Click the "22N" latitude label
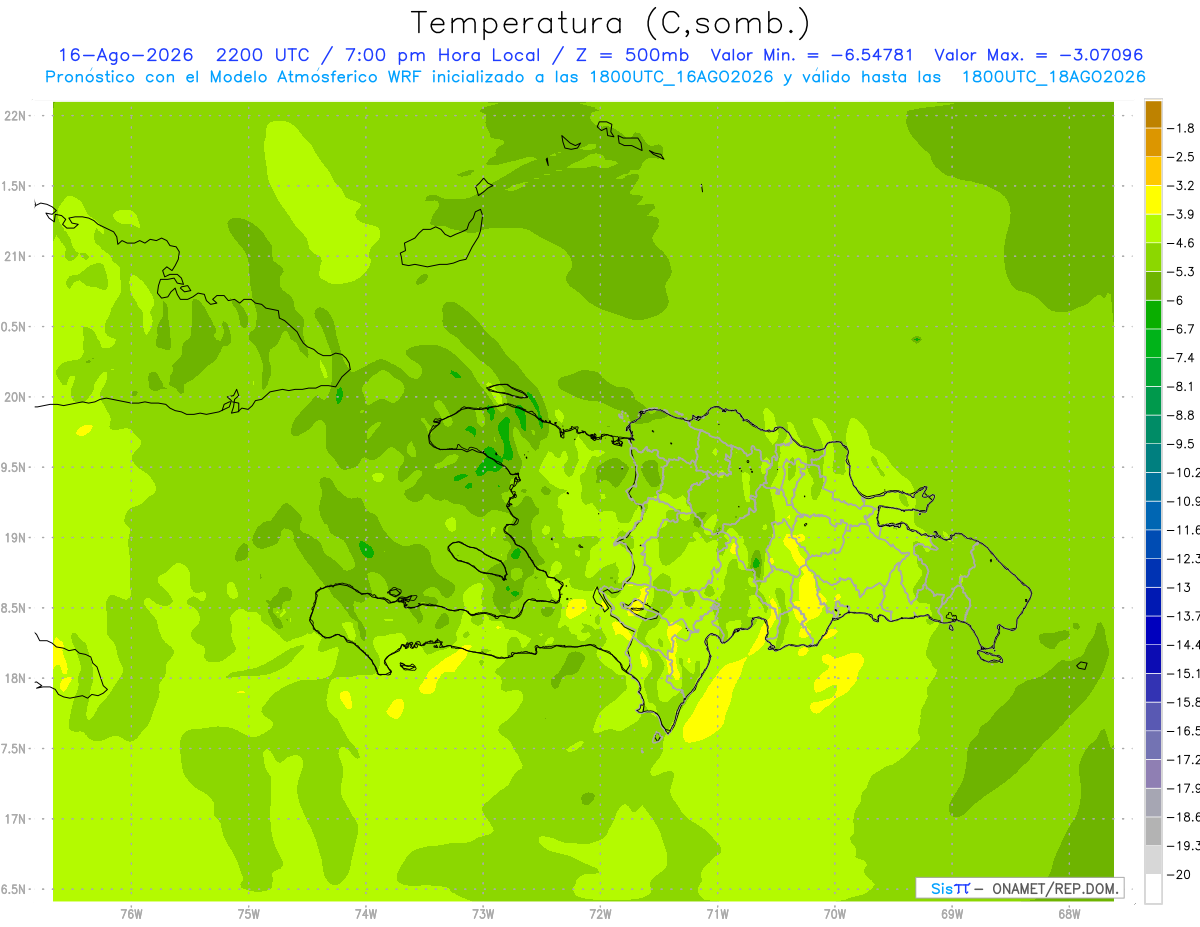Viewport: 1200px width, 927px height. click(x=15, y=115)
